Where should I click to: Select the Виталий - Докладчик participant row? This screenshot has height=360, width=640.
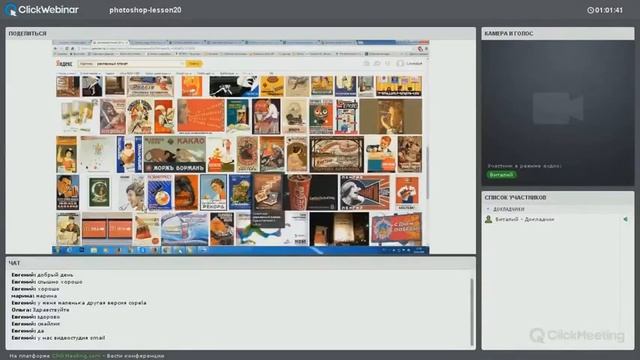558,219
